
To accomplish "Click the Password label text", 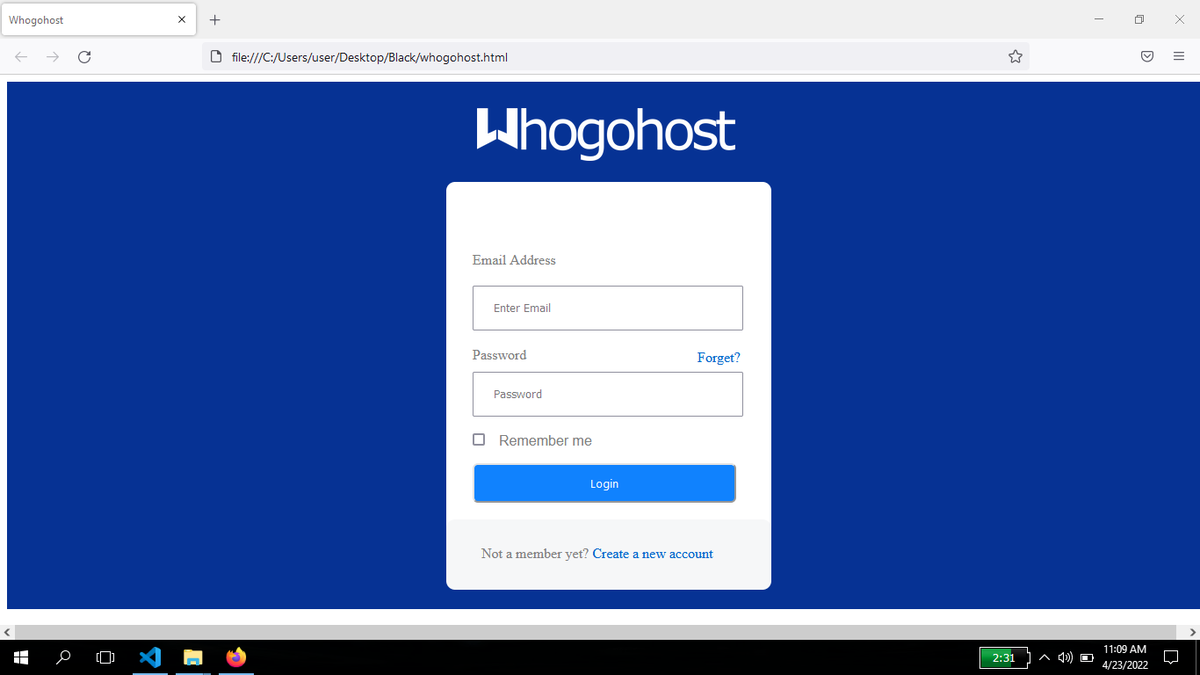I will [499, 355].
